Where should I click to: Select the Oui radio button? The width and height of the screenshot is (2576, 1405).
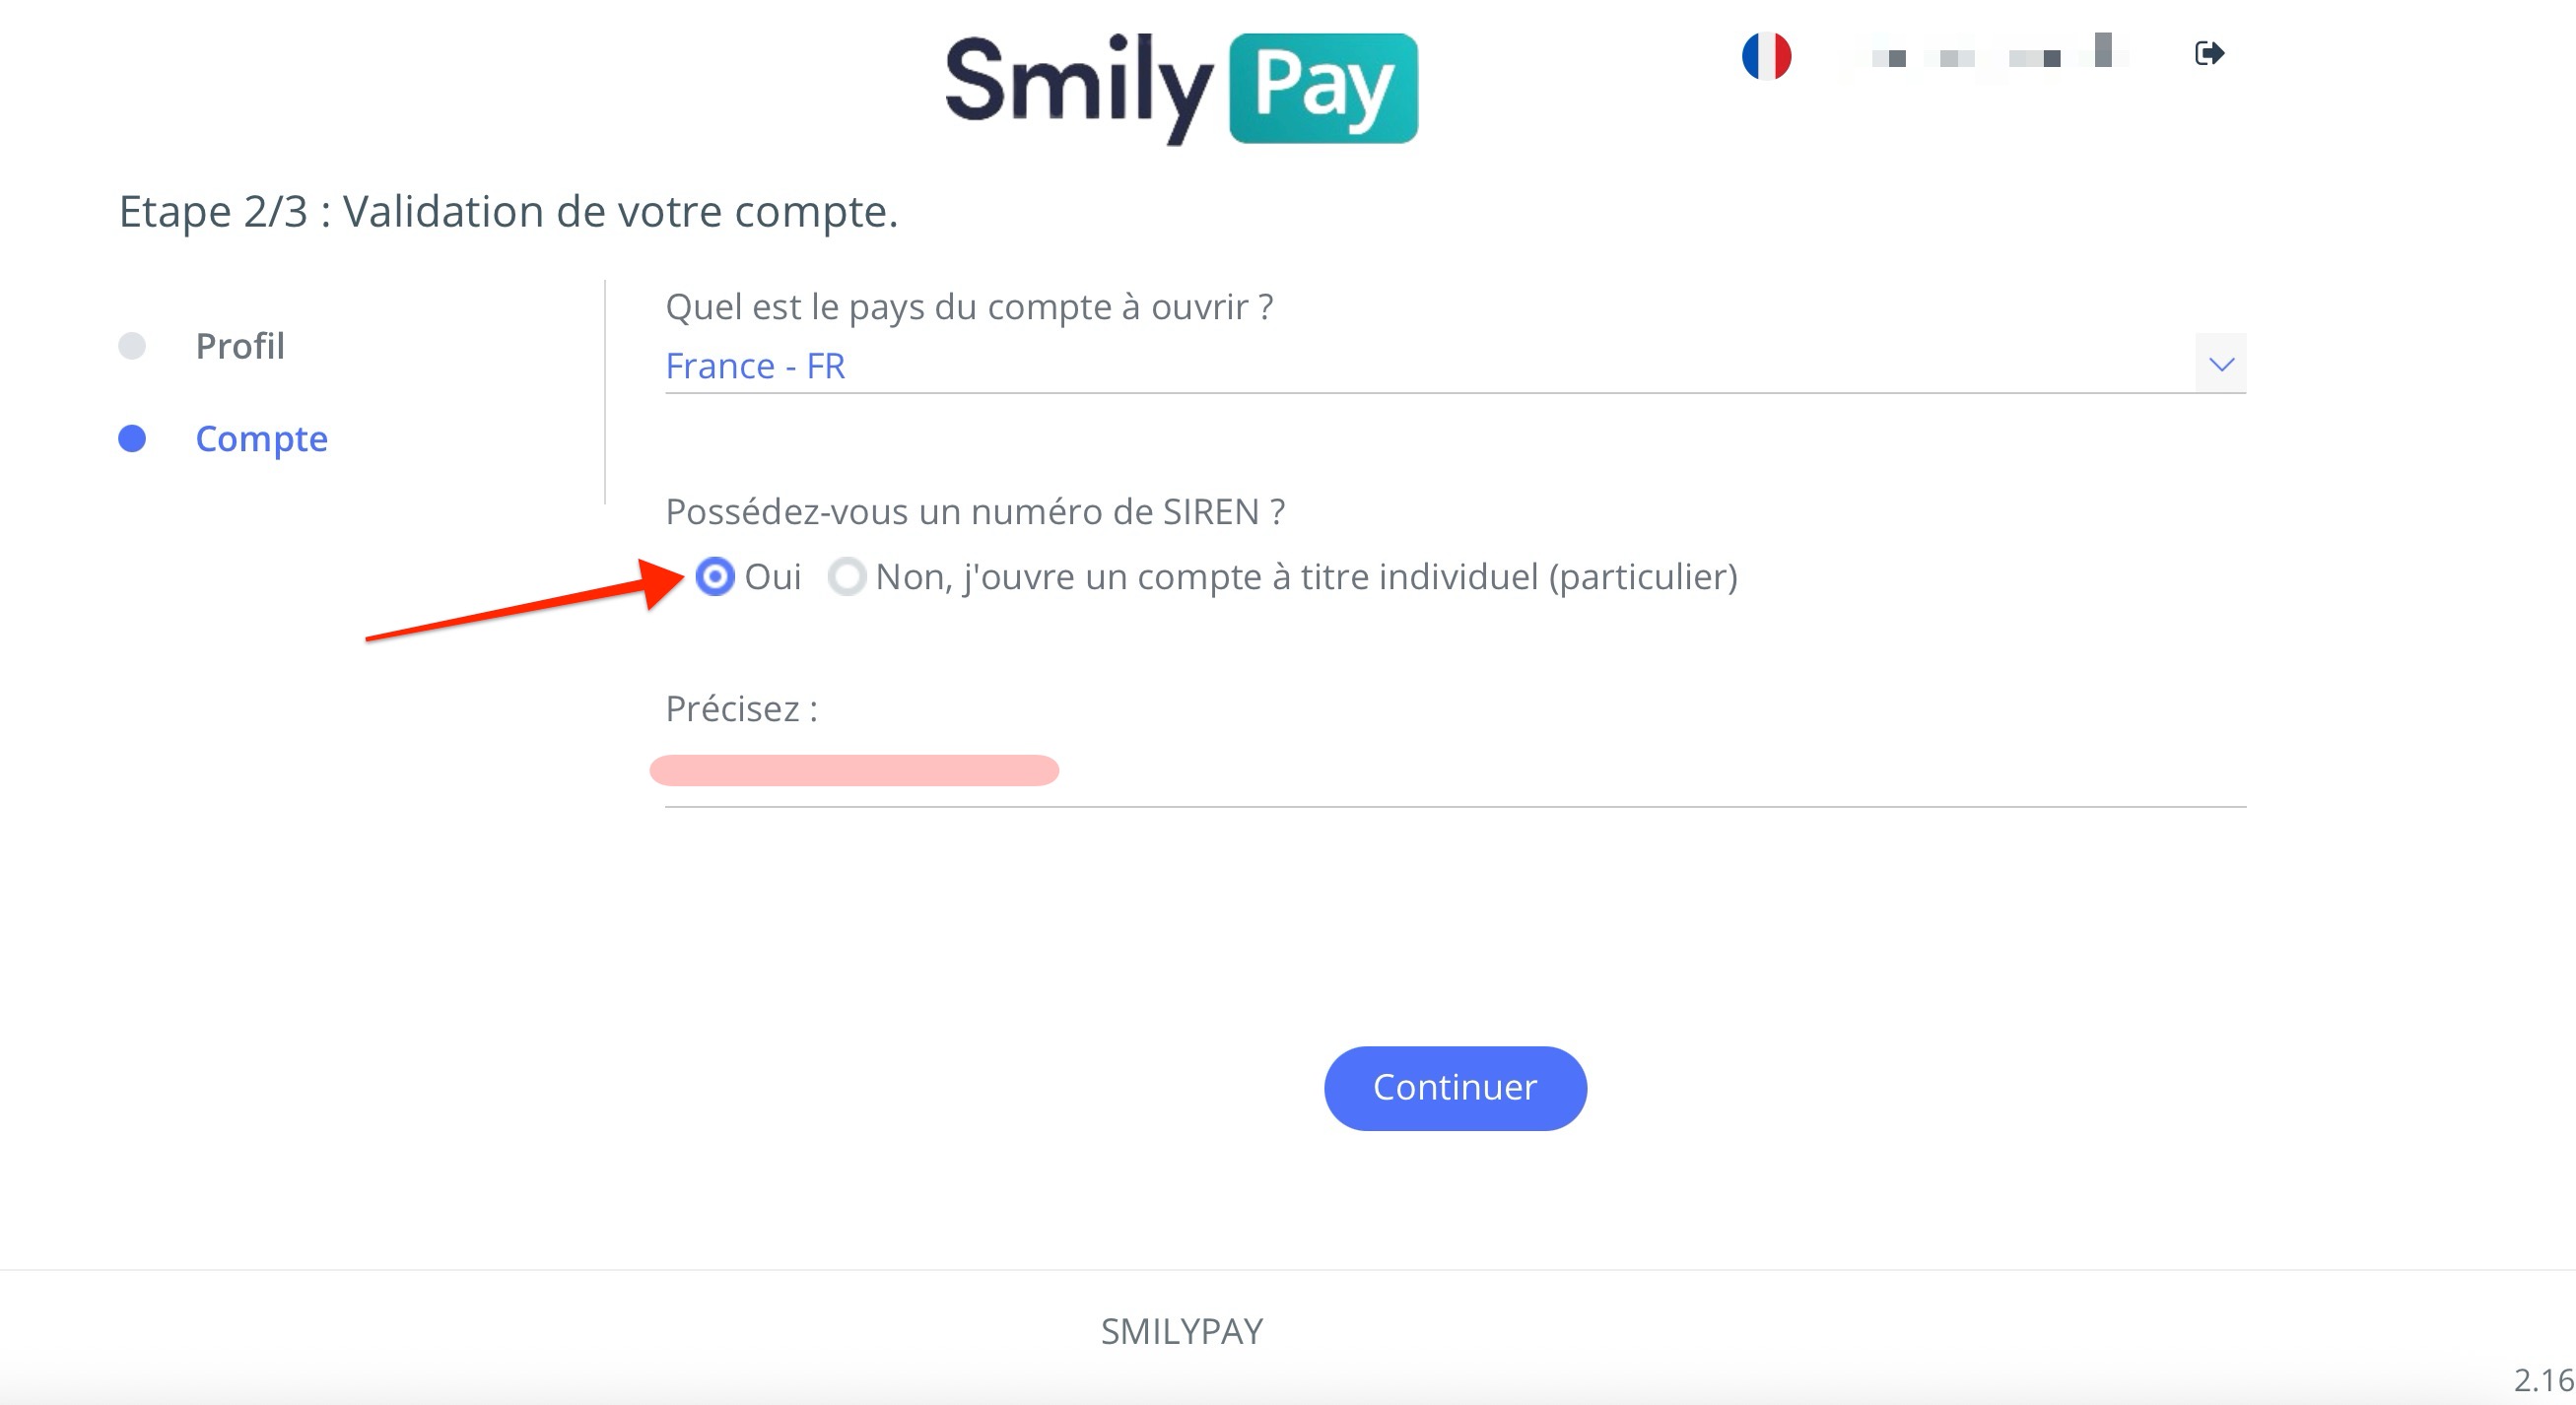715,577
